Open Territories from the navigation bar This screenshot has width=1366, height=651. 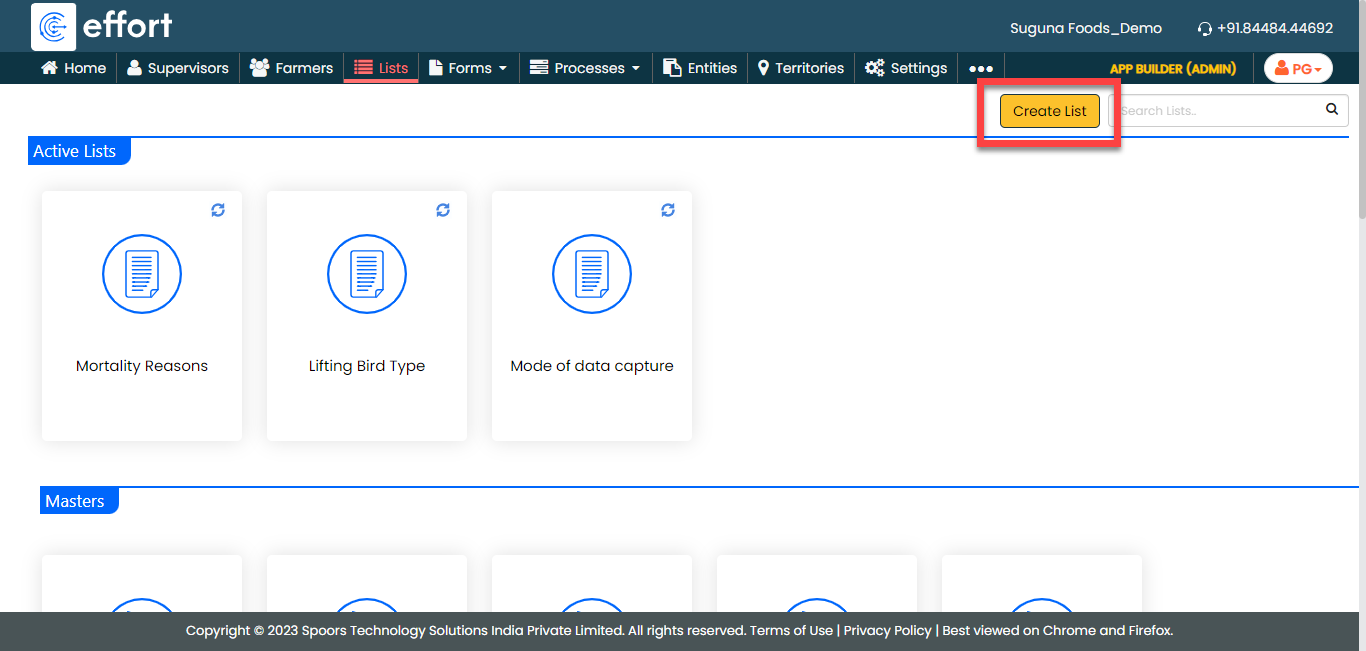tap(800, 68)
